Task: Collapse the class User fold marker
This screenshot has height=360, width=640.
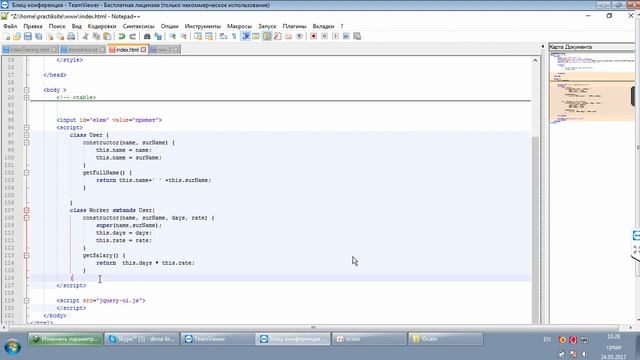Action: tap(27, 135)
